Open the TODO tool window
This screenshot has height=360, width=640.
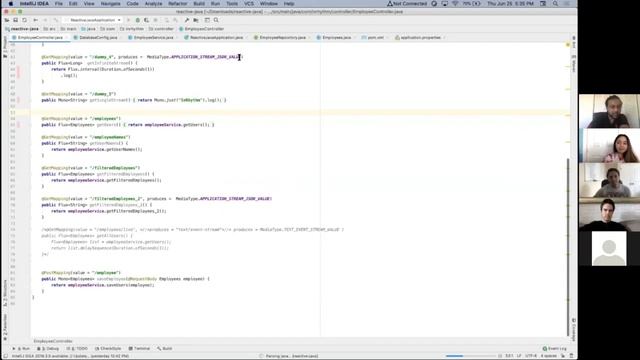point(77,349)
